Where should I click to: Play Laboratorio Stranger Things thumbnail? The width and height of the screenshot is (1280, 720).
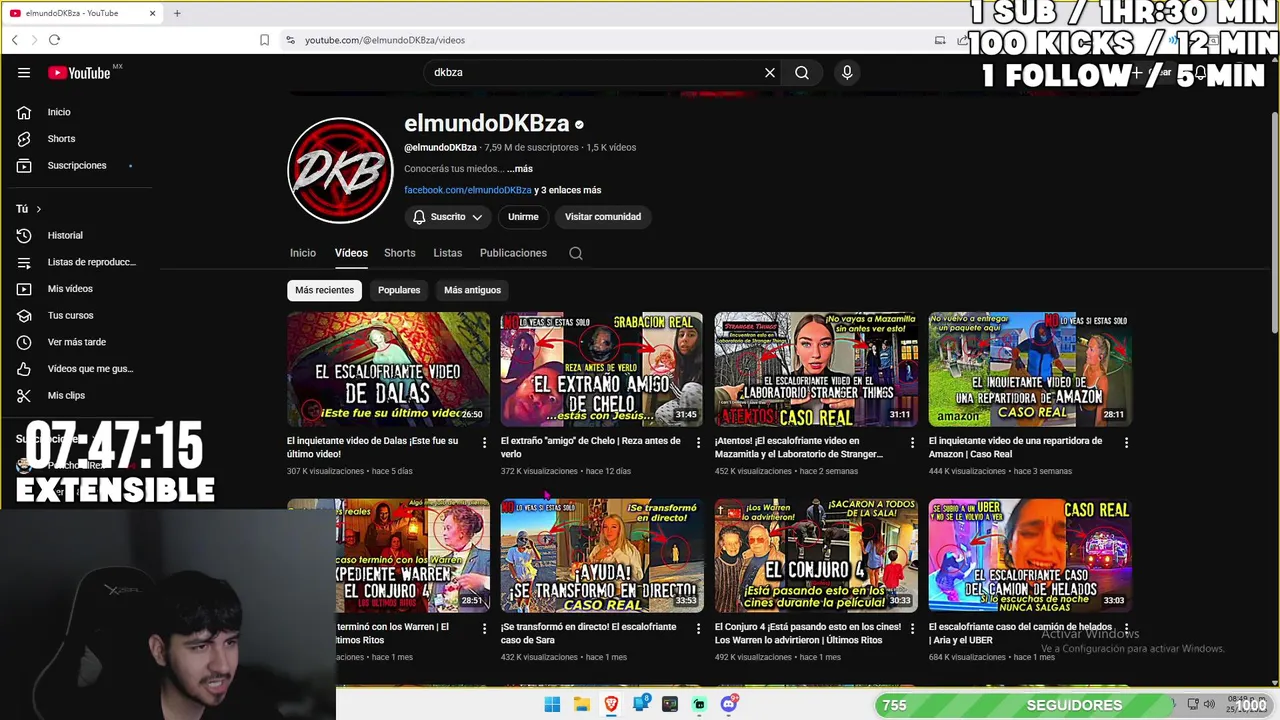[816, 369]
